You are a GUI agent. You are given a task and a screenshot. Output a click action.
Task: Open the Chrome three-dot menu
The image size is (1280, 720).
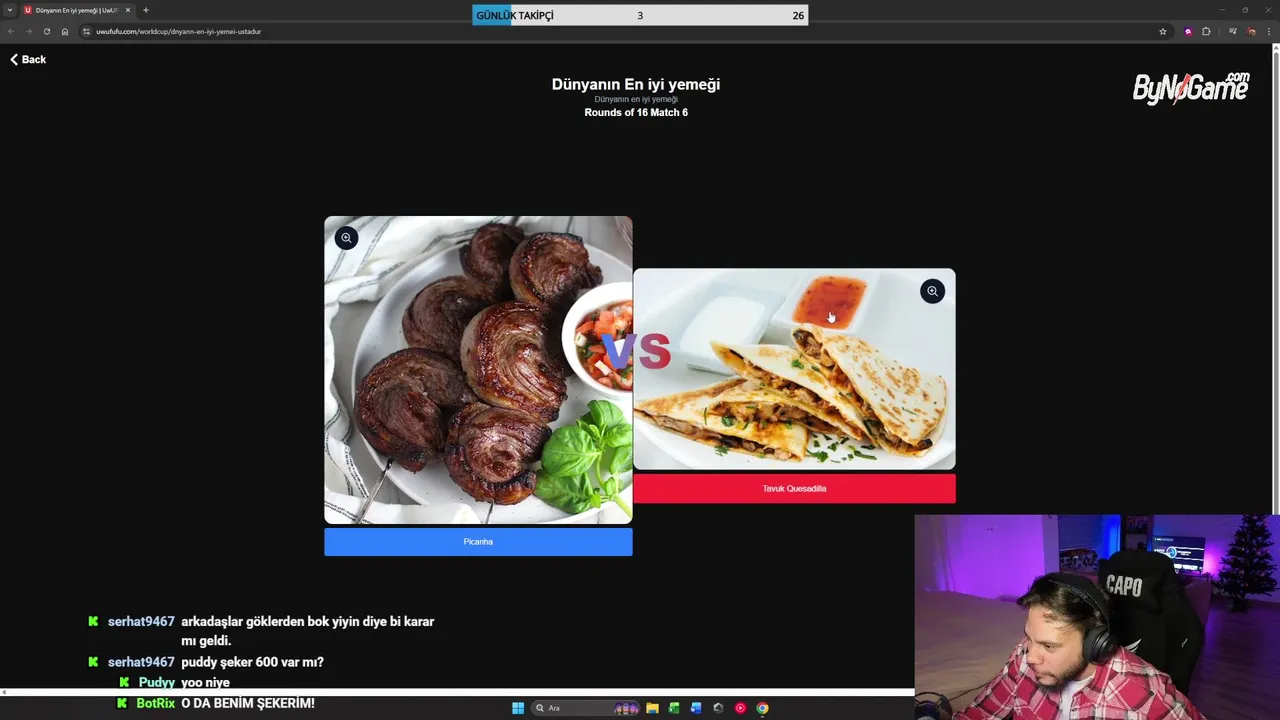1271,31
